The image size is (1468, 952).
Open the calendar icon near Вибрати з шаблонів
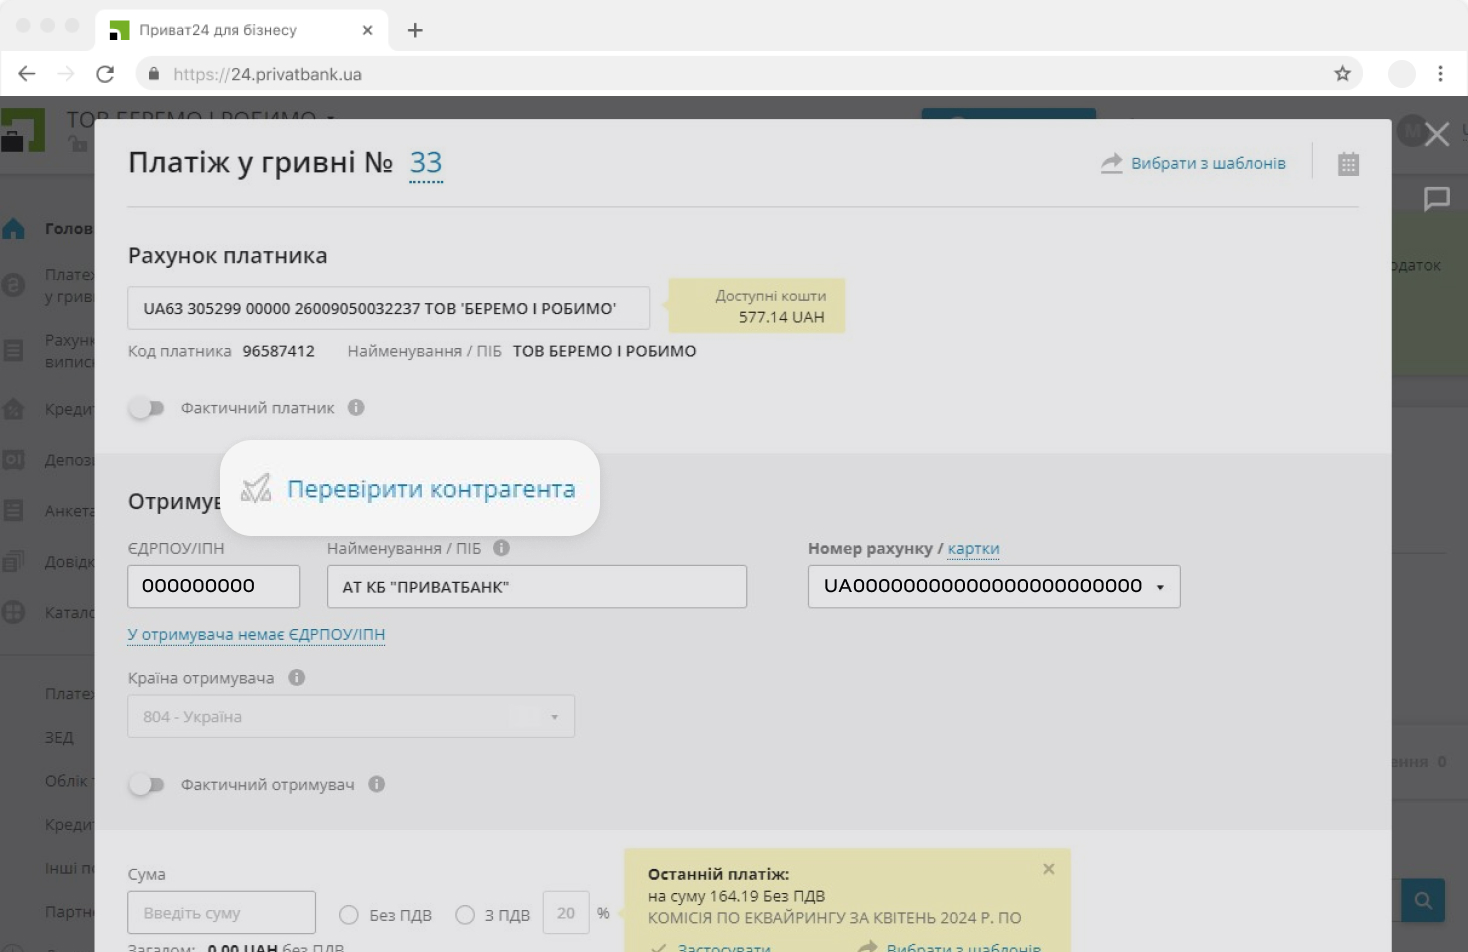(1347, 162)
